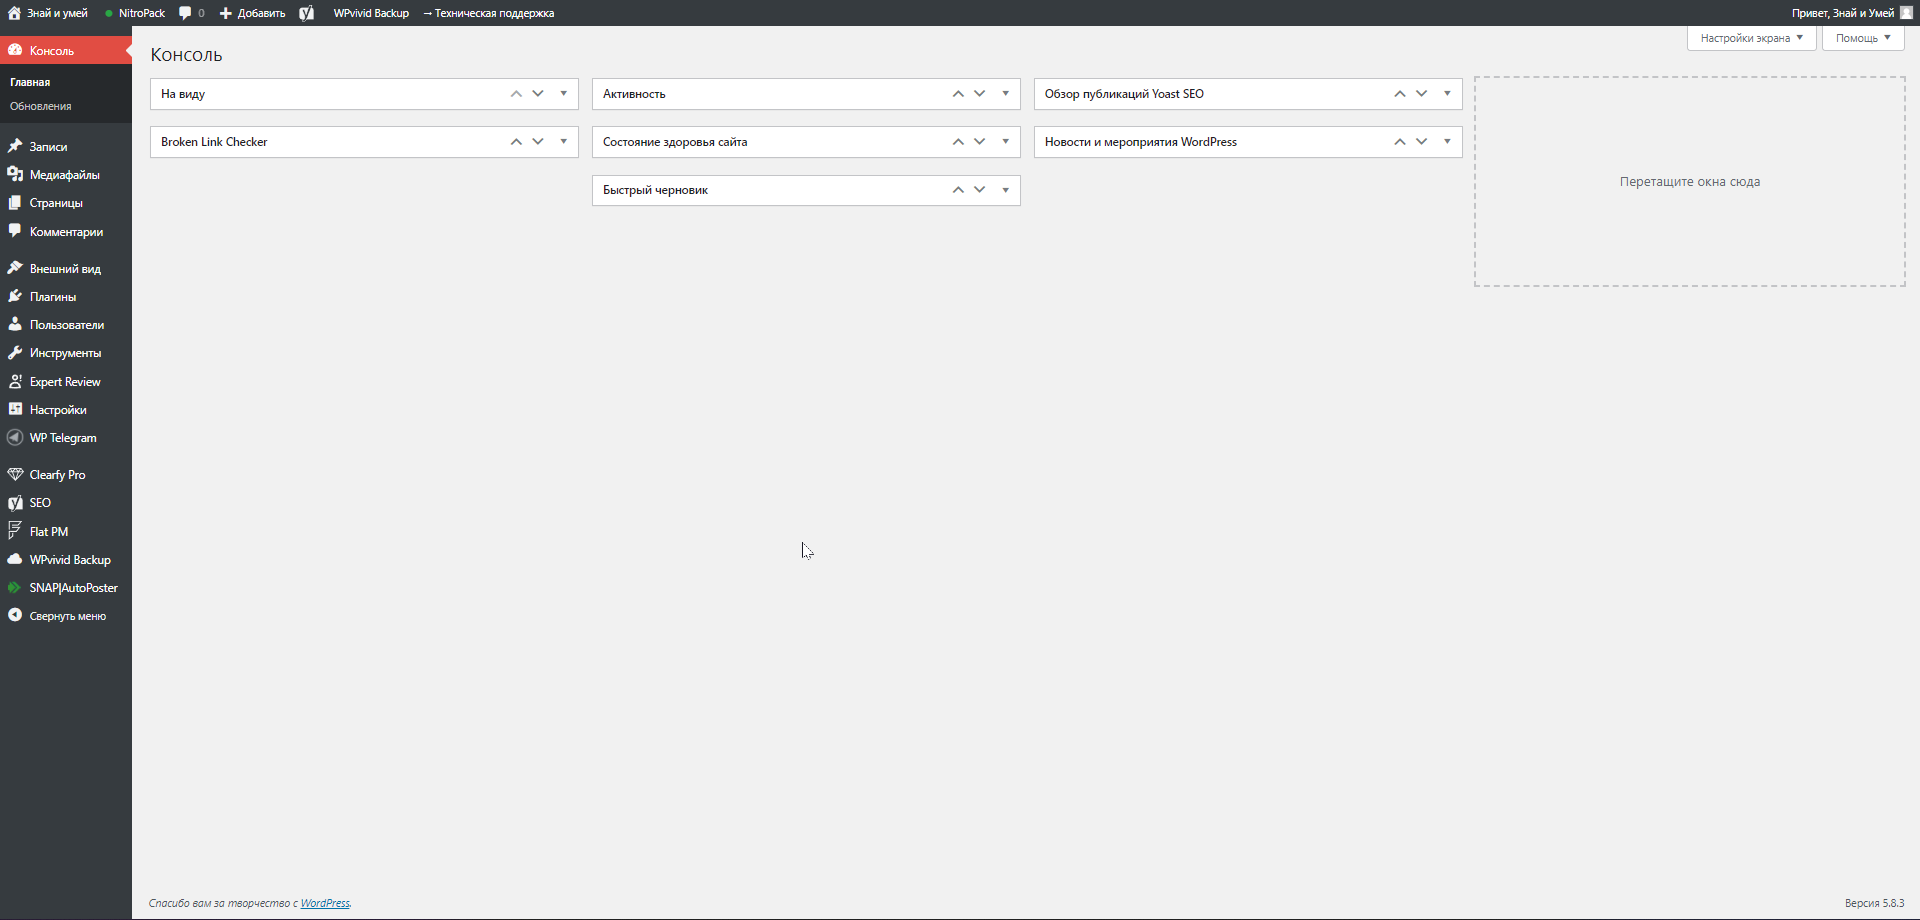Move Обзор публикаций Yoast SEO panel down

coord(1422,94)
